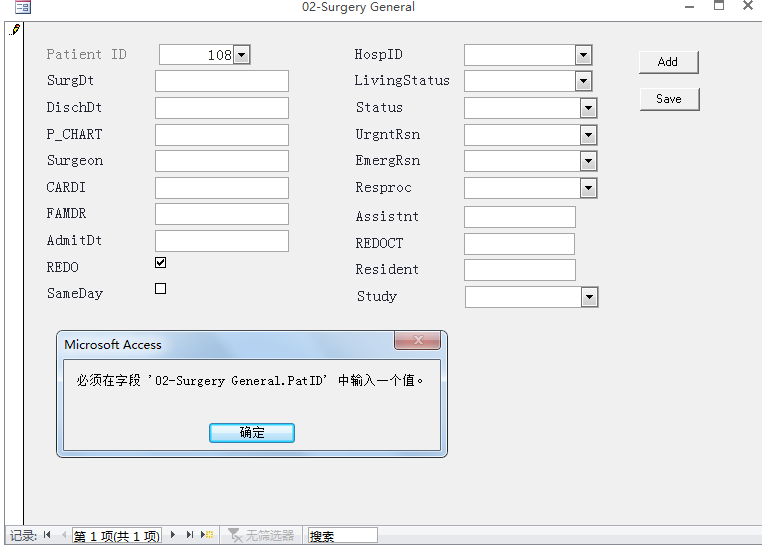Click the search box in record bar

click(x=342, y=536)
